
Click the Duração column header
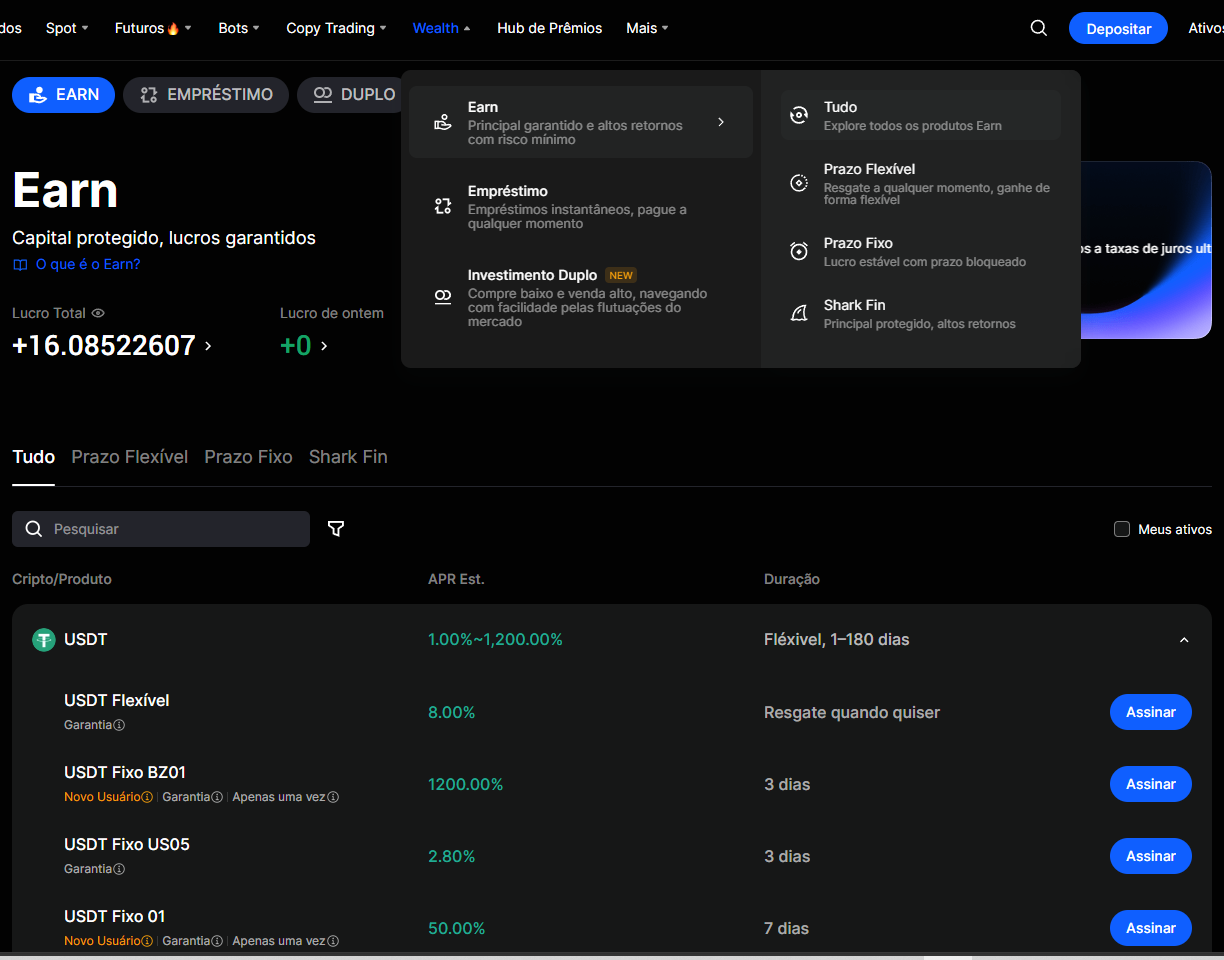point(792,579)
